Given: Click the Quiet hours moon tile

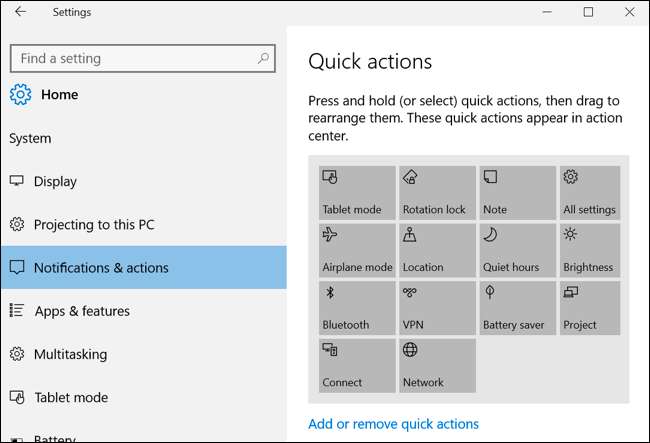Looking at the screenshot, I should tap(517, 250).
